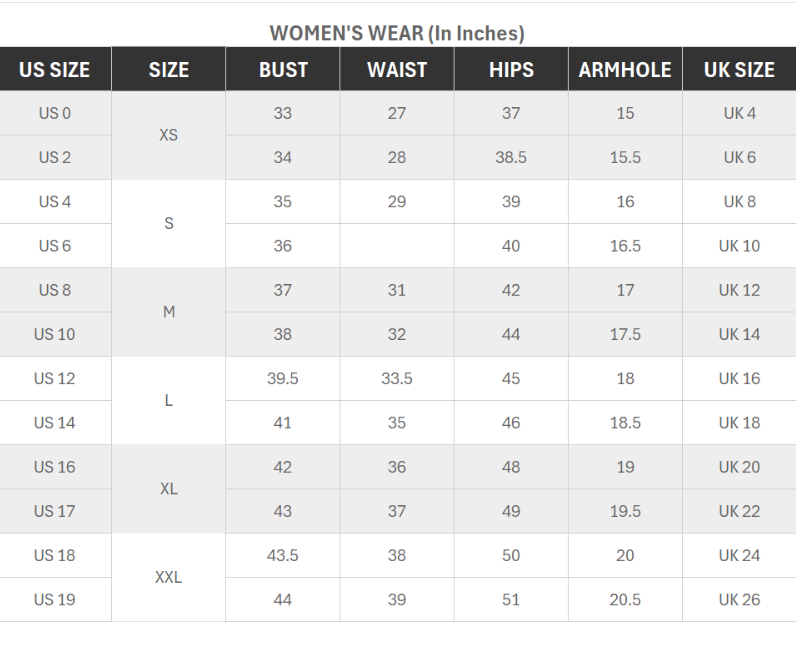This screenshot has width=796, height=663.
Task: Click the XXL size cell
Action: (168, 577)
